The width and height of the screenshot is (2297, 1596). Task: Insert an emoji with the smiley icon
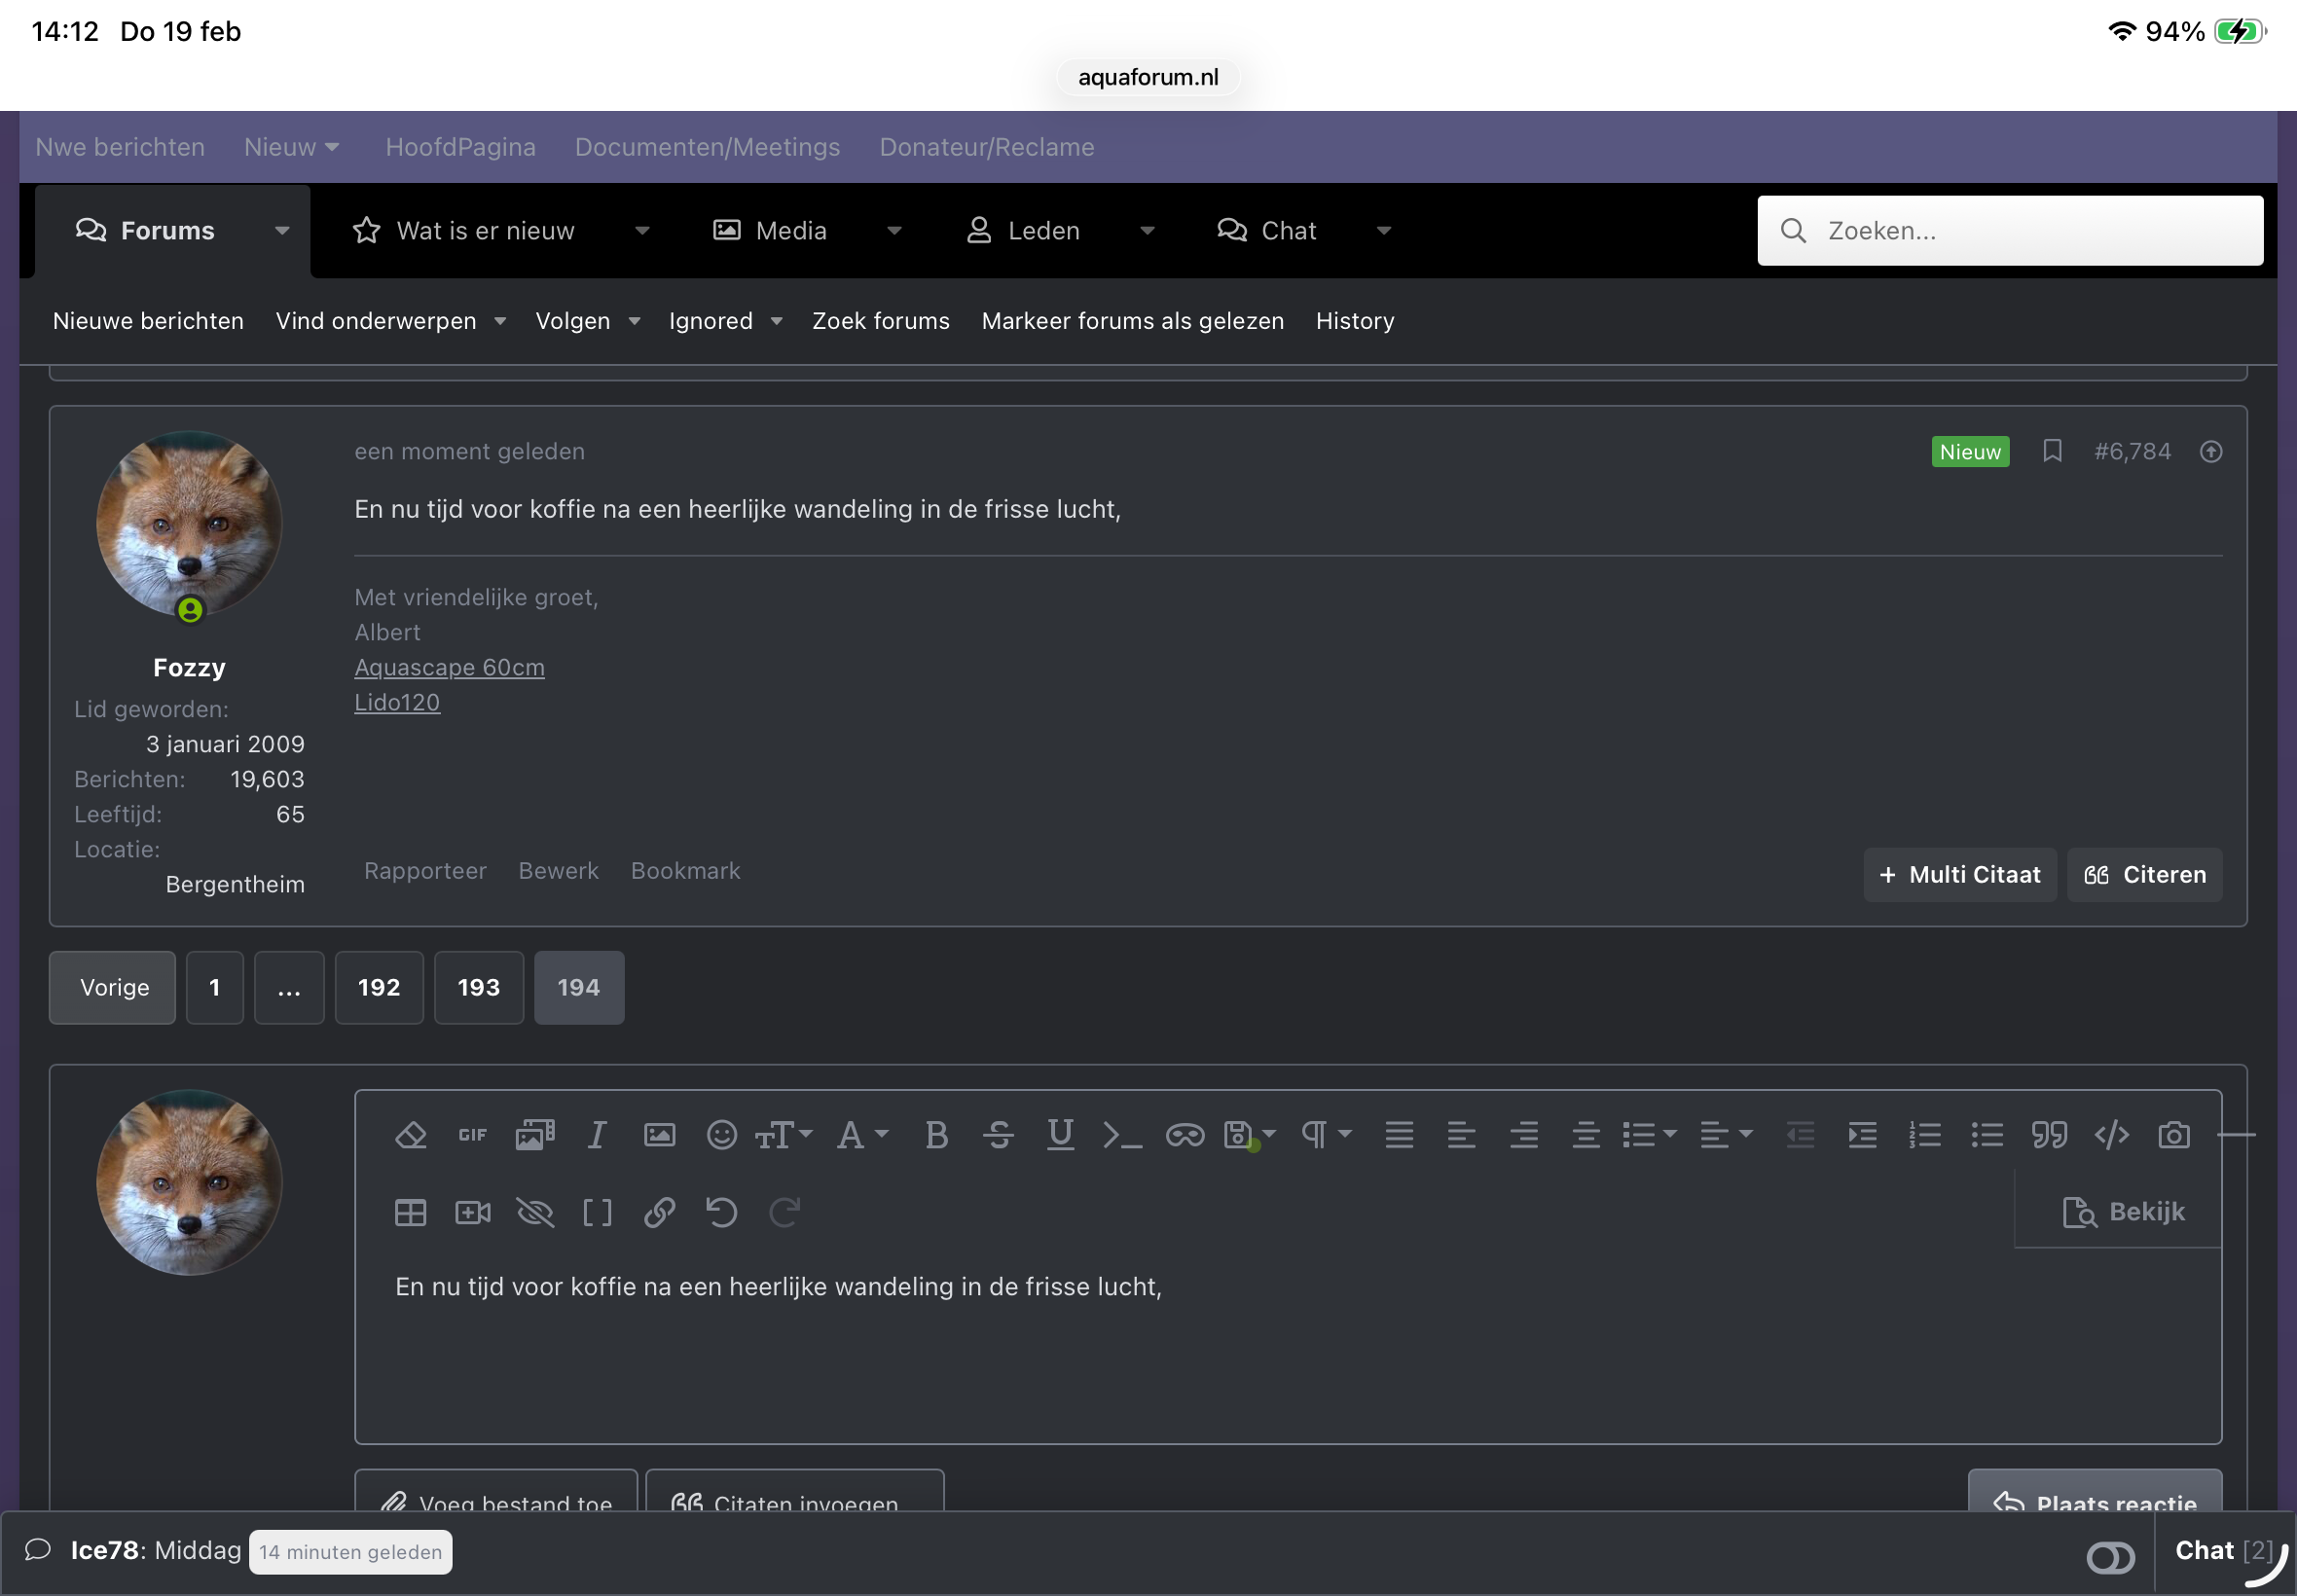click(721, 1135)
